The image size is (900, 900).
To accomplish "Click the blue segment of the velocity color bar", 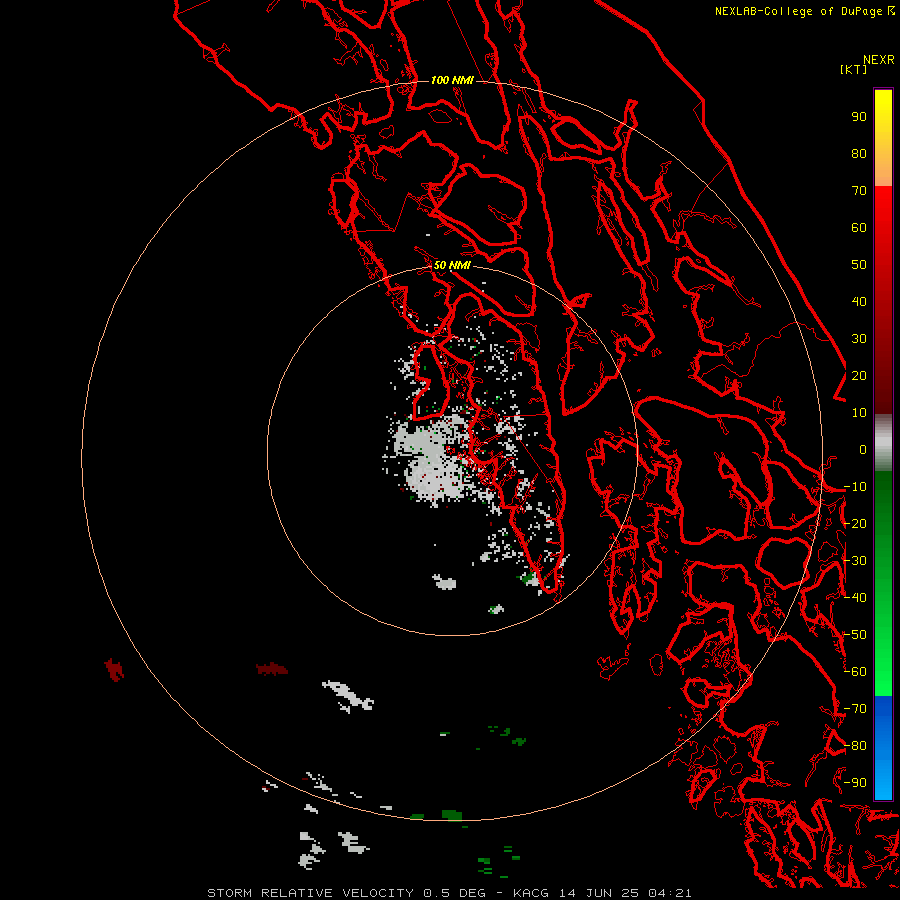I will (883, 747).
